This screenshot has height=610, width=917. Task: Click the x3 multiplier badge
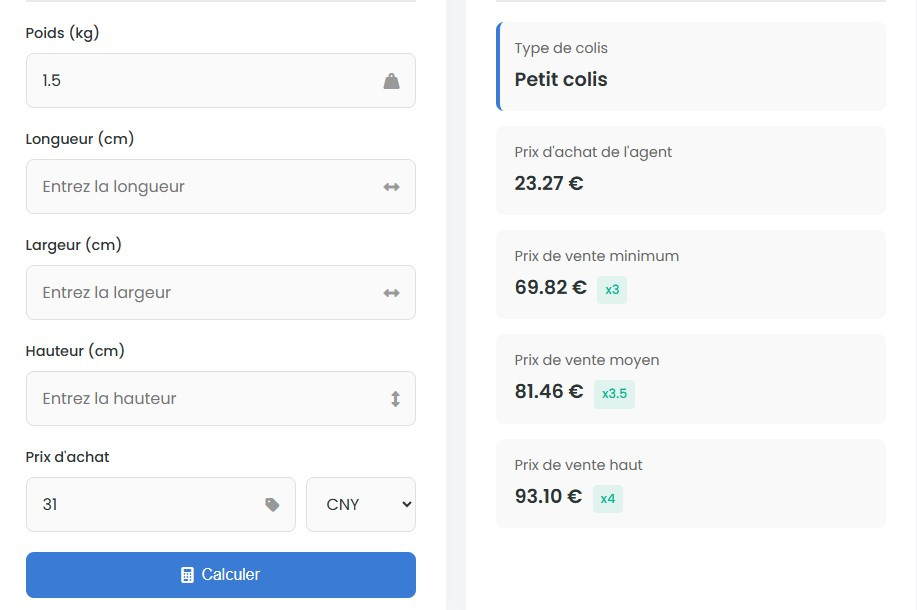(x=612, y=290)
